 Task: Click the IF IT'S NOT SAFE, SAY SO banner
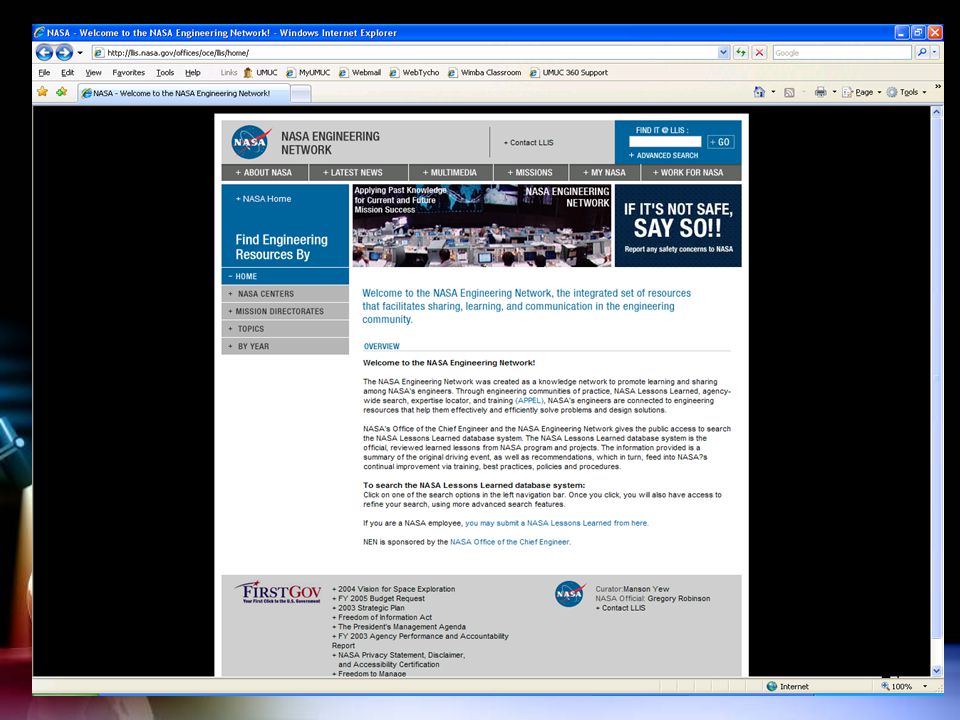(x=678, y=225)
